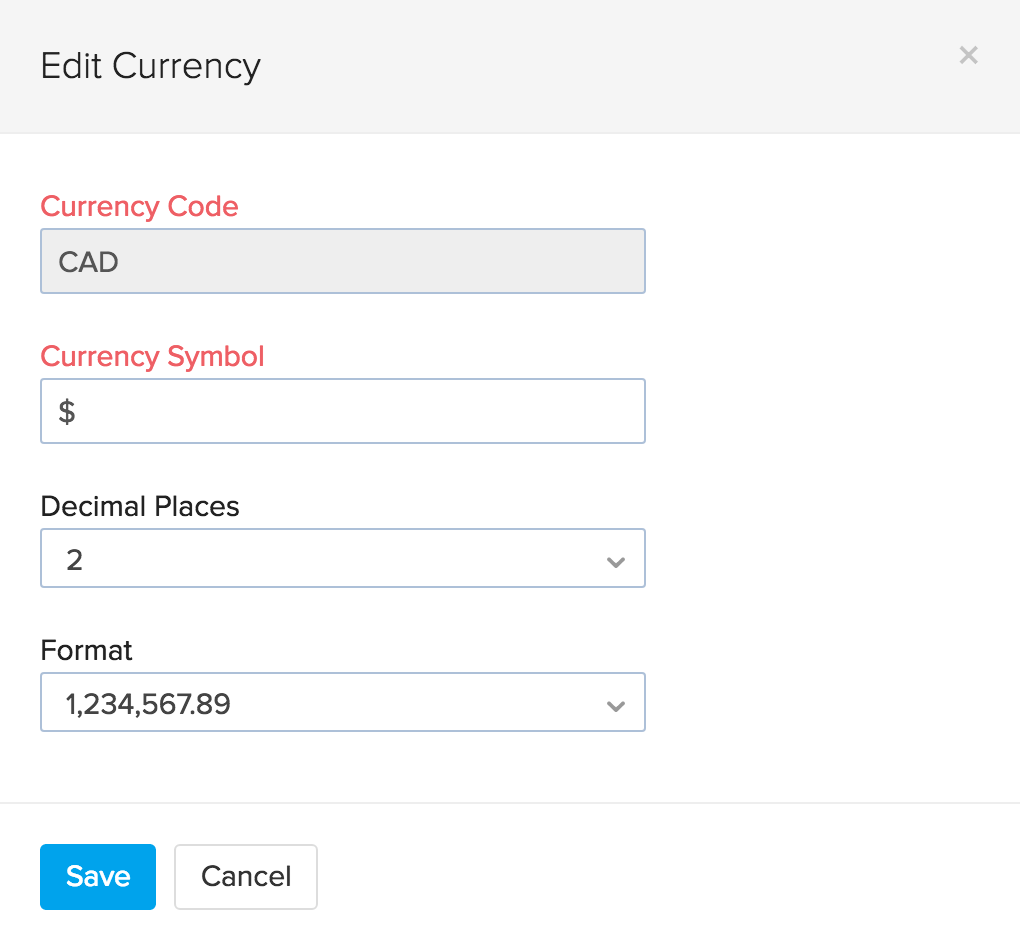
Task: Select the Currency Code field showing CAD
Action: tap(342, 261)
